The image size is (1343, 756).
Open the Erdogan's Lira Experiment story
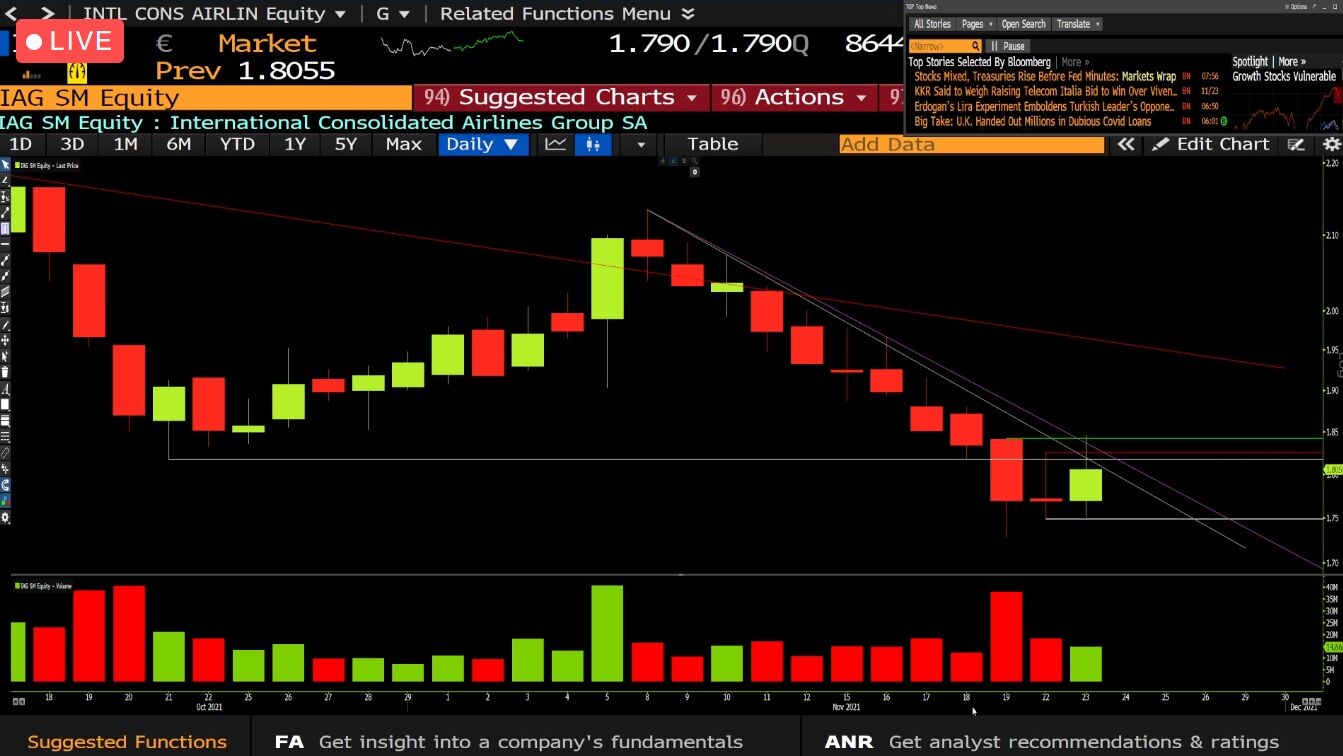(x=1044, y=106)
